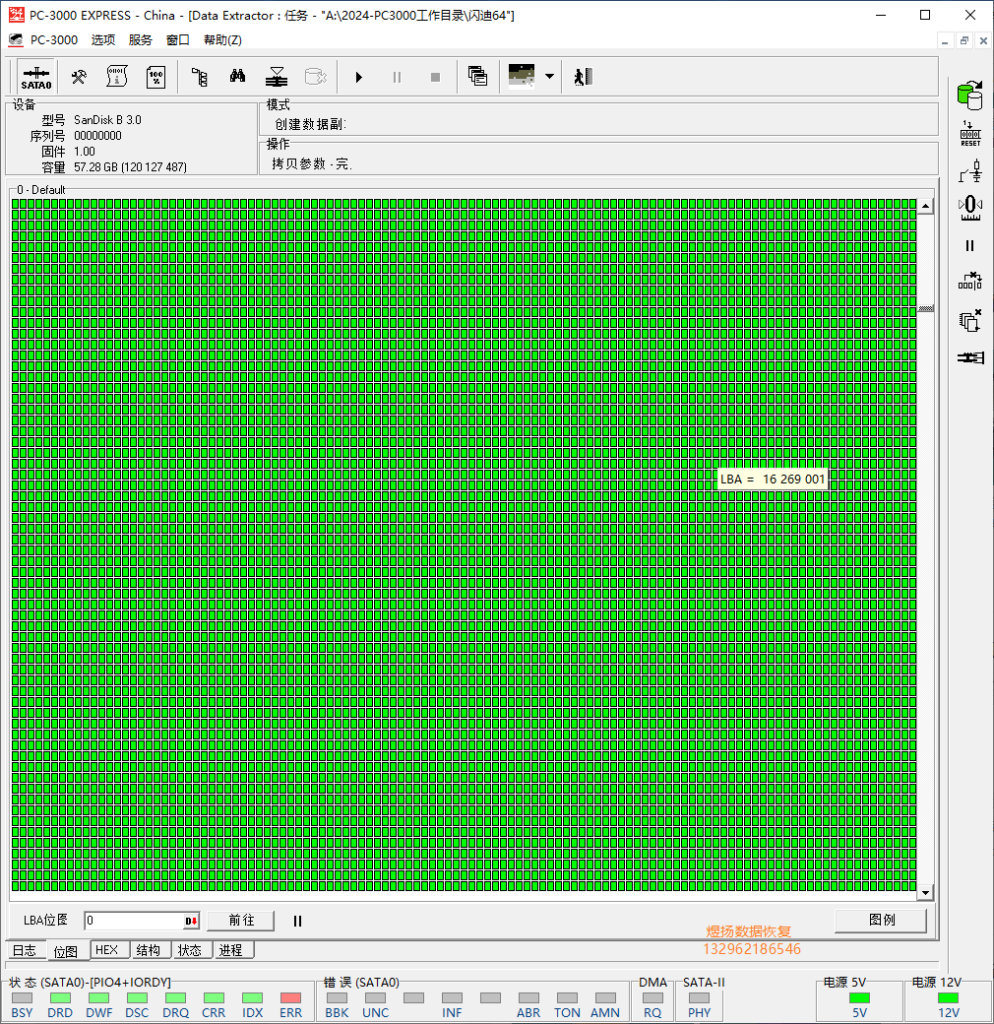Image resolution: width=994 pixels, height=1024 pixels.
Task: Start the task with the play button
Action: click(359, 77)
